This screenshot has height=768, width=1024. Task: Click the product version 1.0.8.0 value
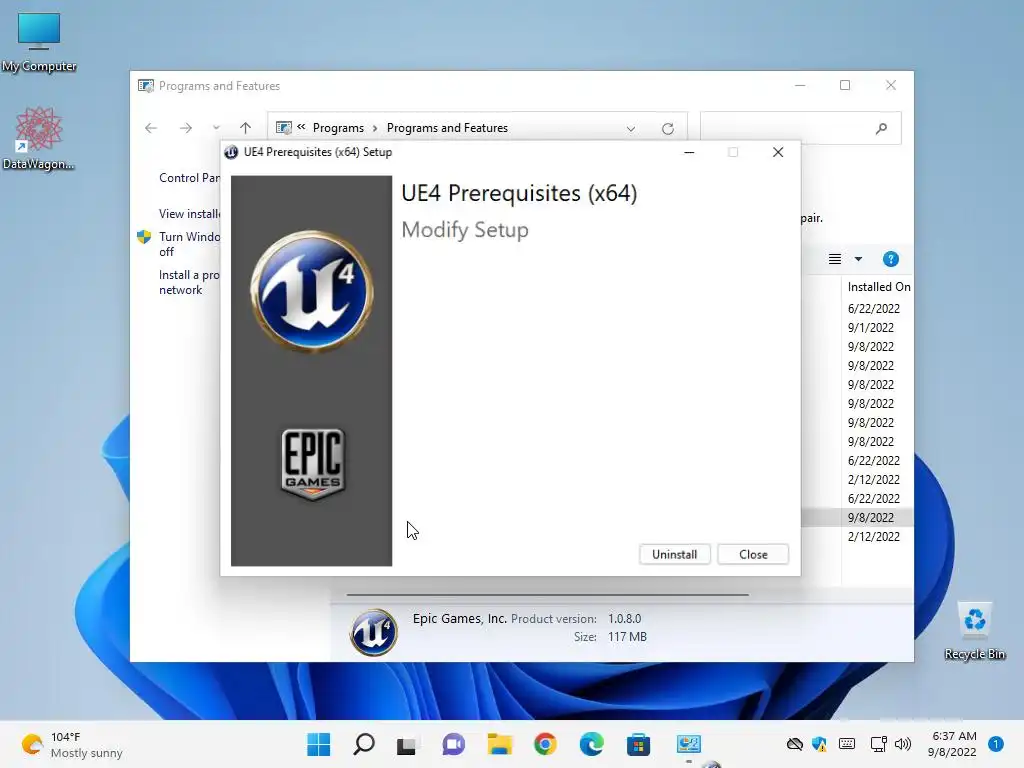(624, 618)
